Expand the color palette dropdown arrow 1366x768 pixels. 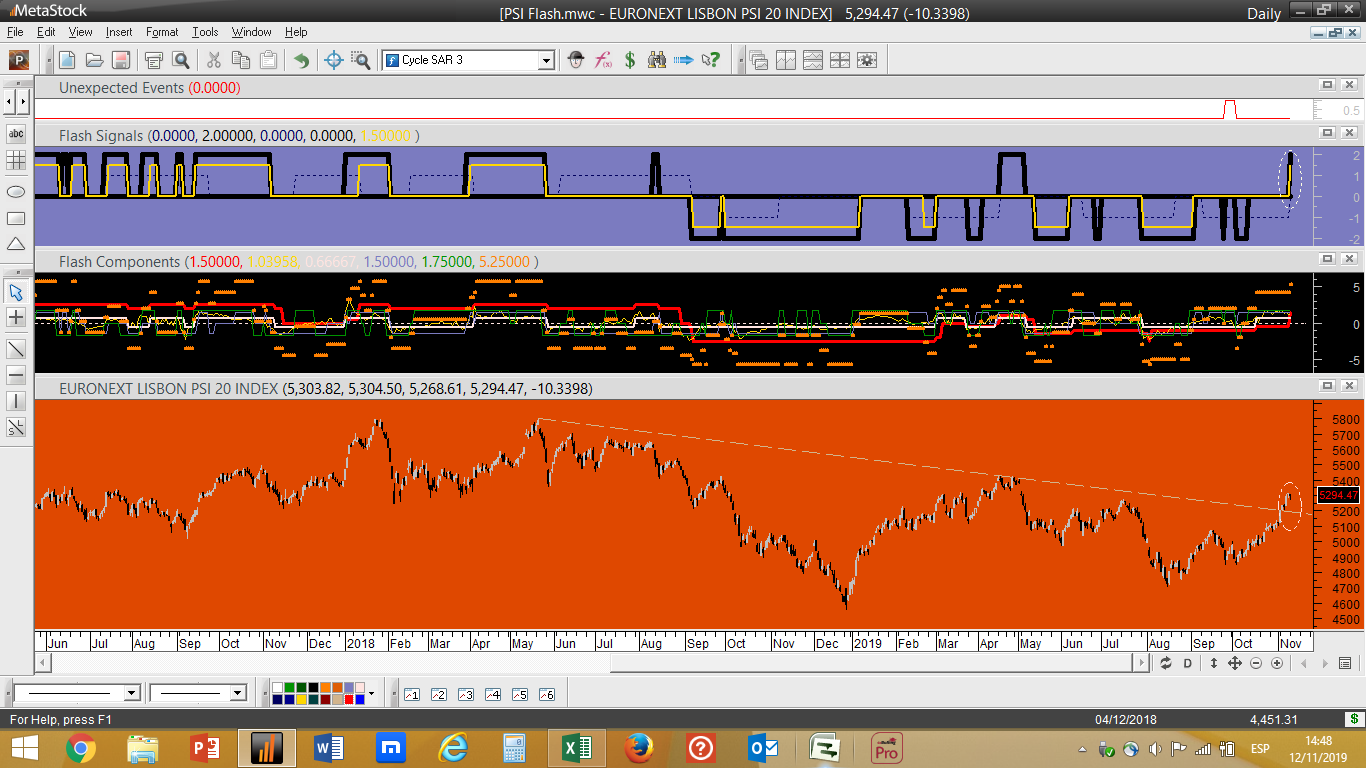[371, 693]
